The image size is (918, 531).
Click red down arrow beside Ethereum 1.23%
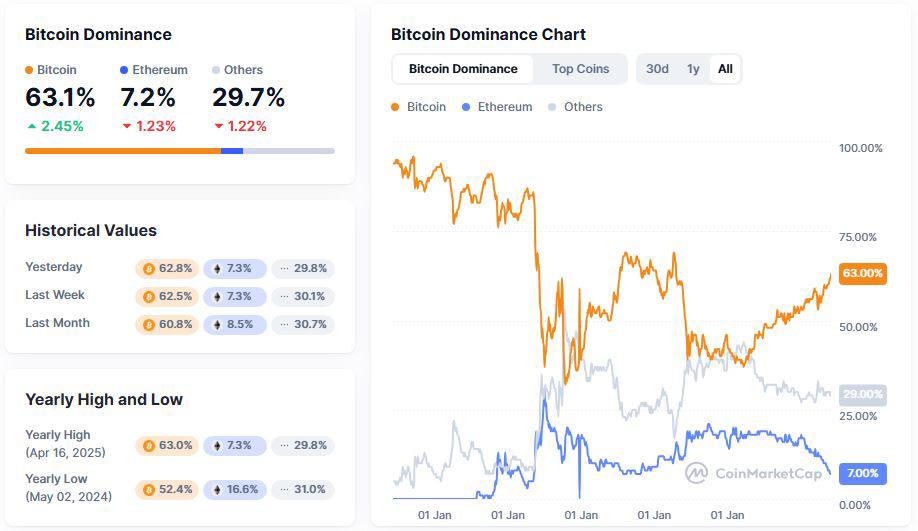point(126,126)
